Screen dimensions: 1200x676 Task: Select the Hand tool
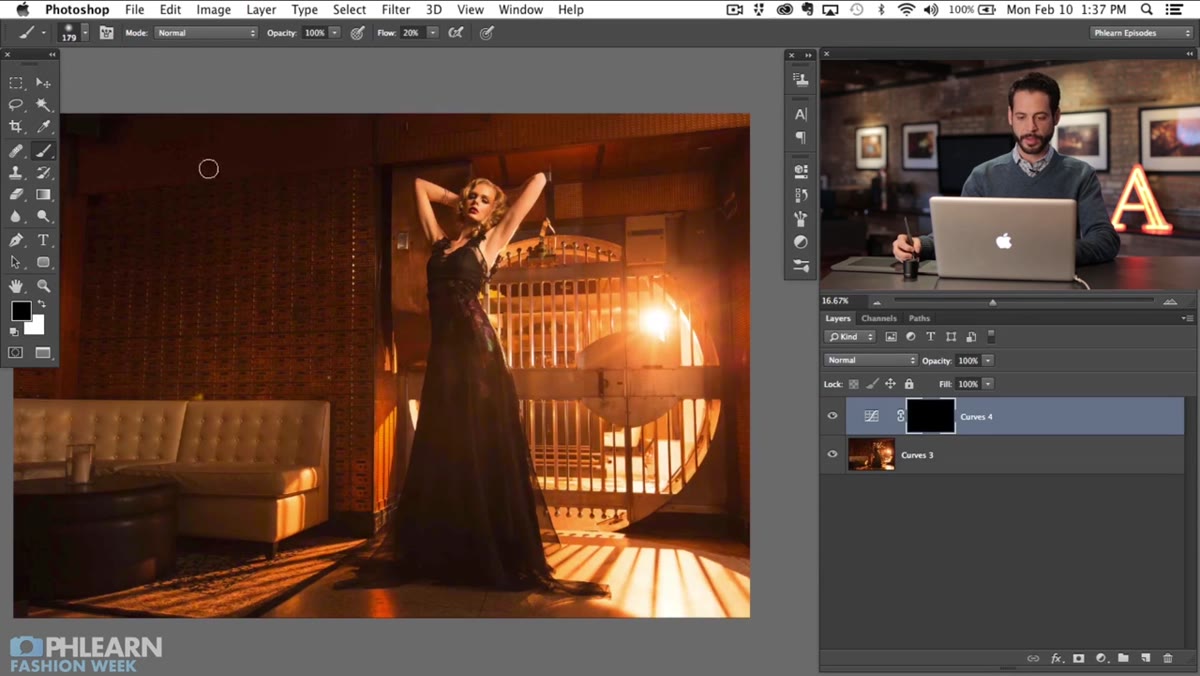tap(16, 286)
